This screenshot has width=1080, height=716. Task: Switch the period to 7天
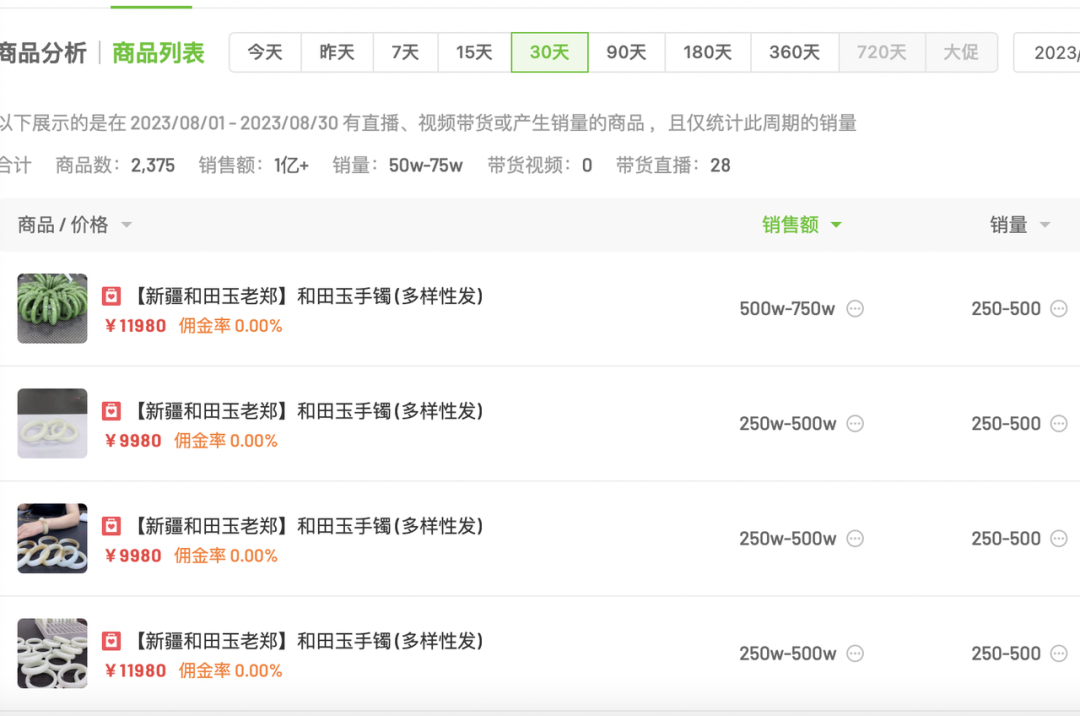[405, 52]
